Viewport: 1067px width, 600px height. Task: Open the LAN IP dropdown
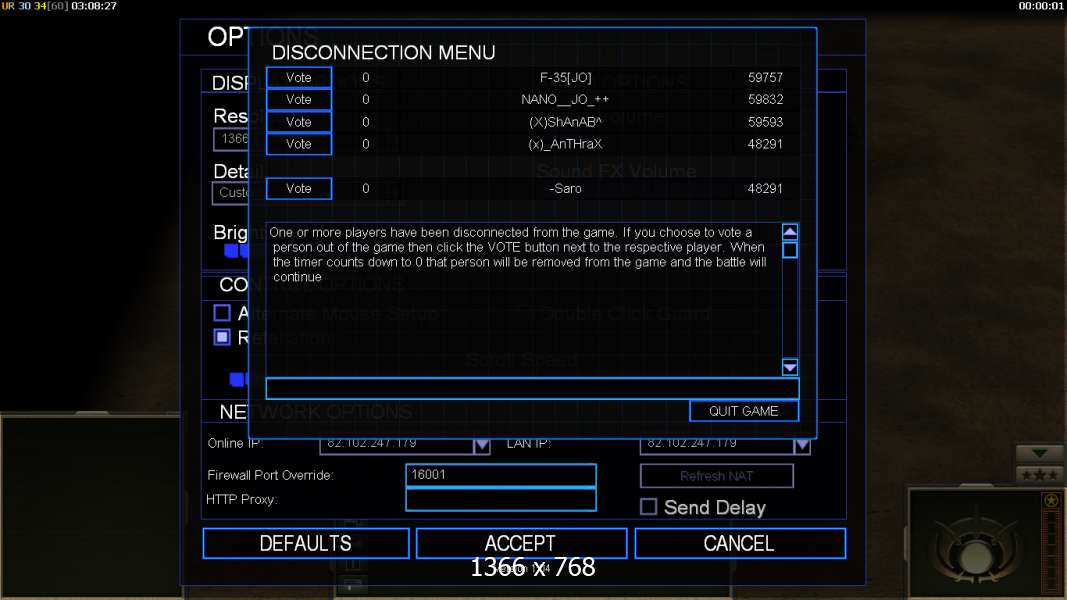(802, 446)
